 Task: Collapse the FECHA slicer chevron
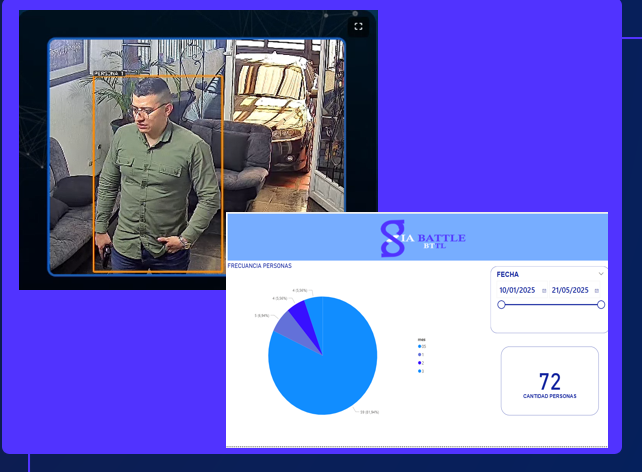601,274
